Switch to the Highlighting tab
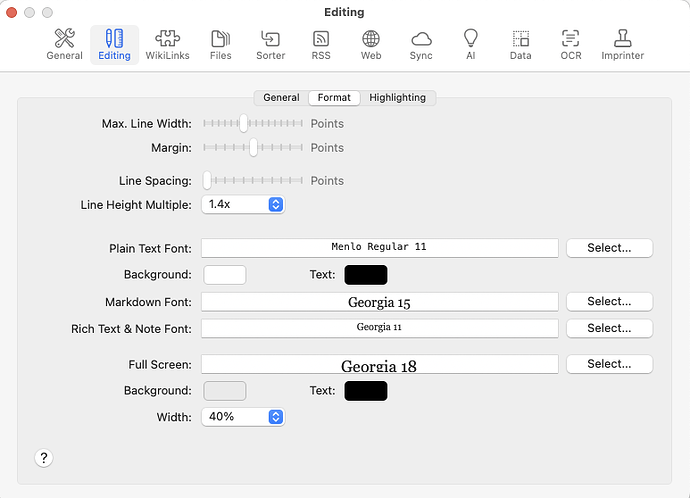This screenshot has width=690, height=498. 397,98
